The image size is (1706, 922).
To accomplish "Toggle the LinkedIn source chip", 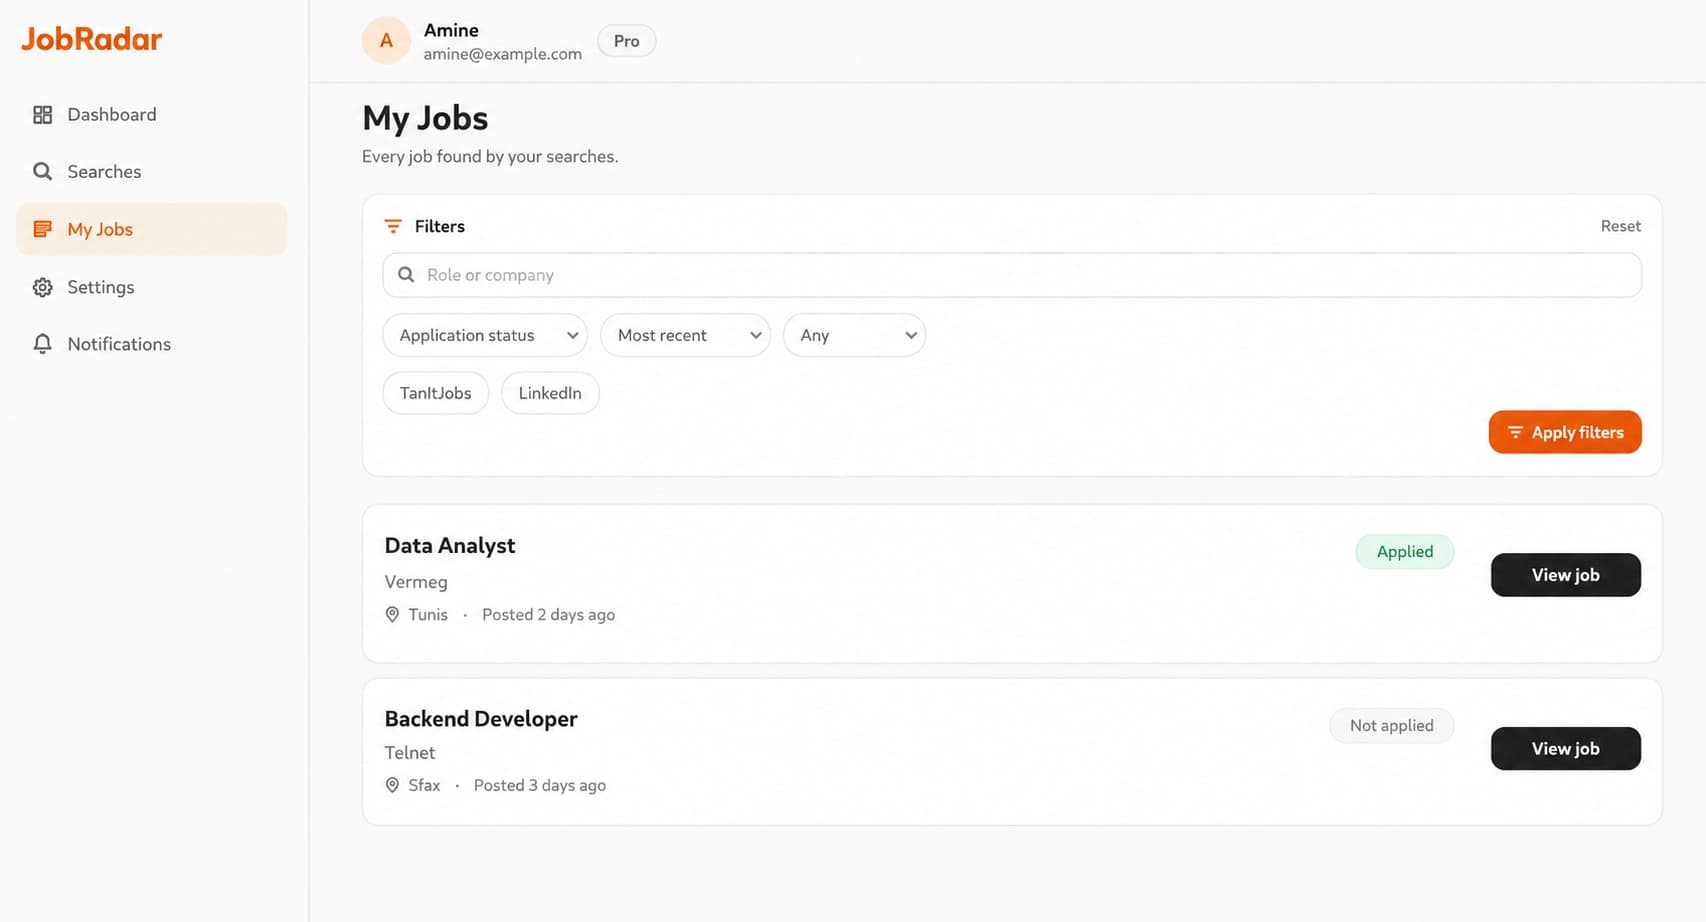I will [550, 393].
